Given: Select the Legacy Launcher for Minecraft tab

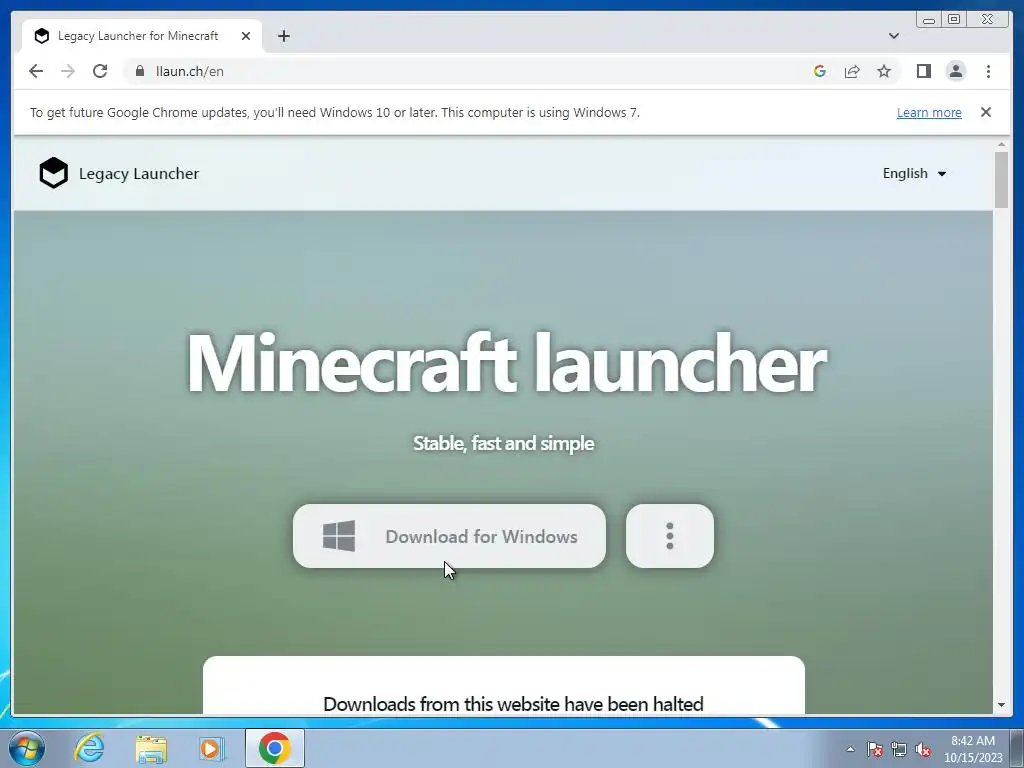Looking at the screenshot, I should point(142,36).
